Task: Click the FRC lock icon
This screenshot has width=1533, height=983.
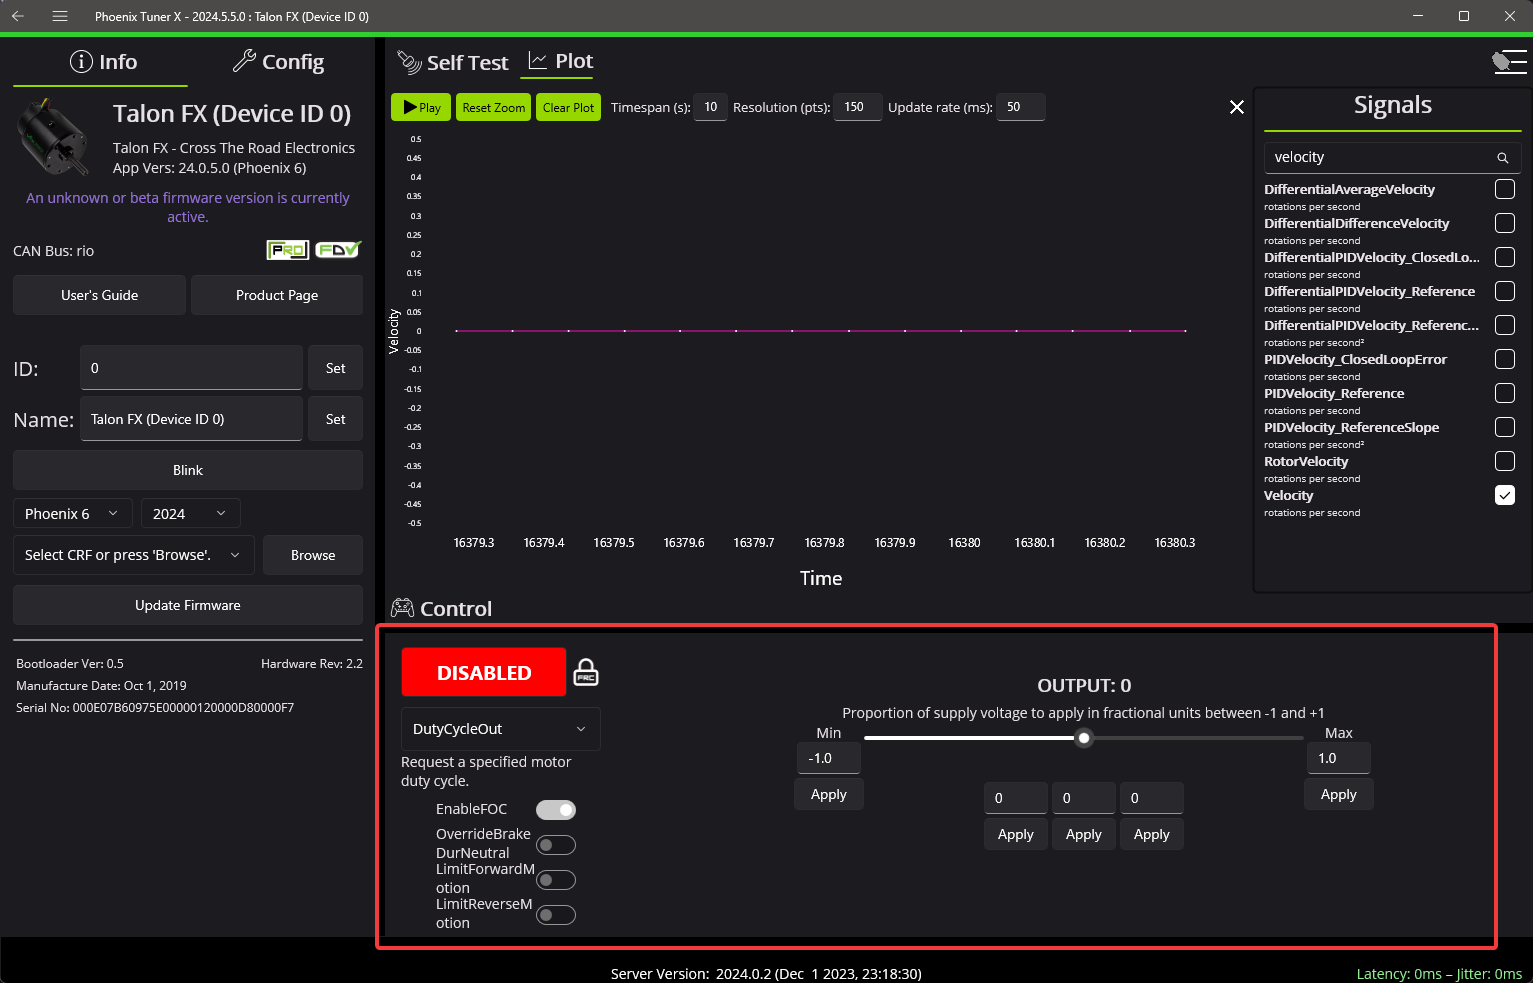Action: pyautogui.click(x=586, y=673)
